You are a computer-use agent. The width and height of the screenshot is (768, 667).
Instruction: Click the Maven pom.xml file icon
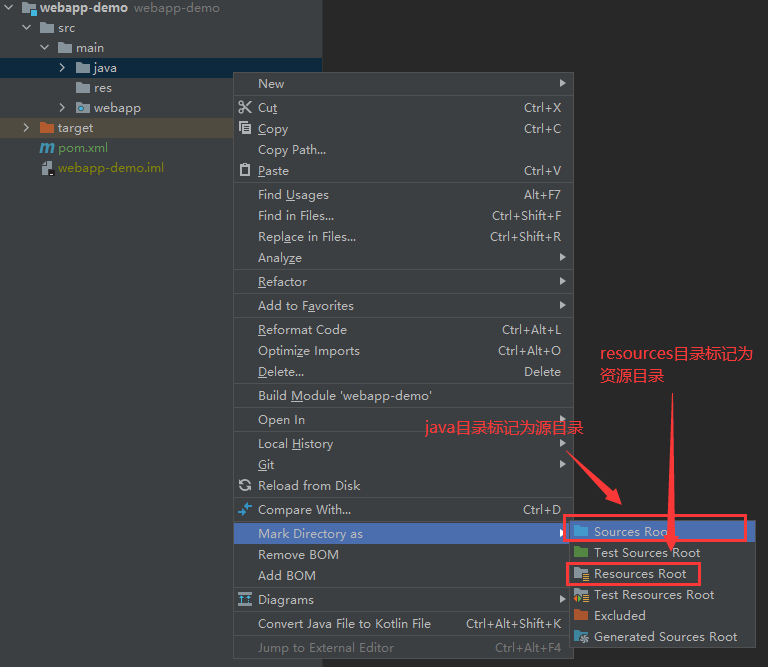click(x=47, y=148)
